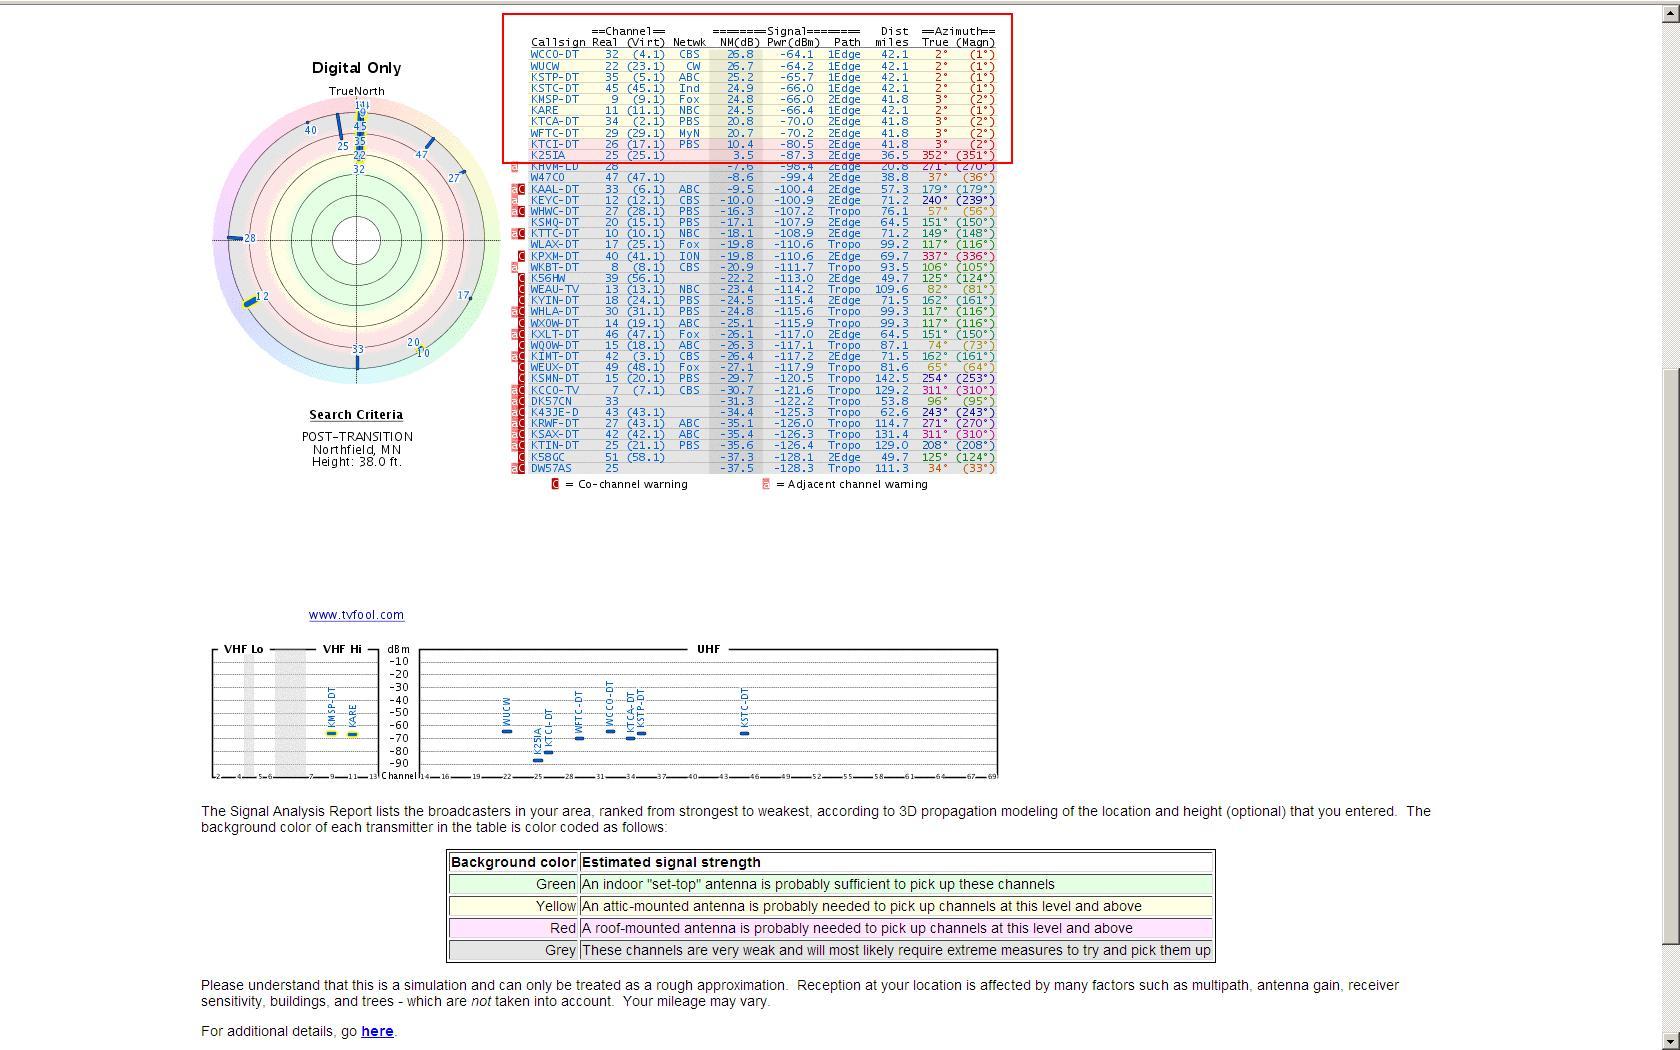Click the 'Red' legend color cell
The image size is (1680, 1050).
click(513, 928)
